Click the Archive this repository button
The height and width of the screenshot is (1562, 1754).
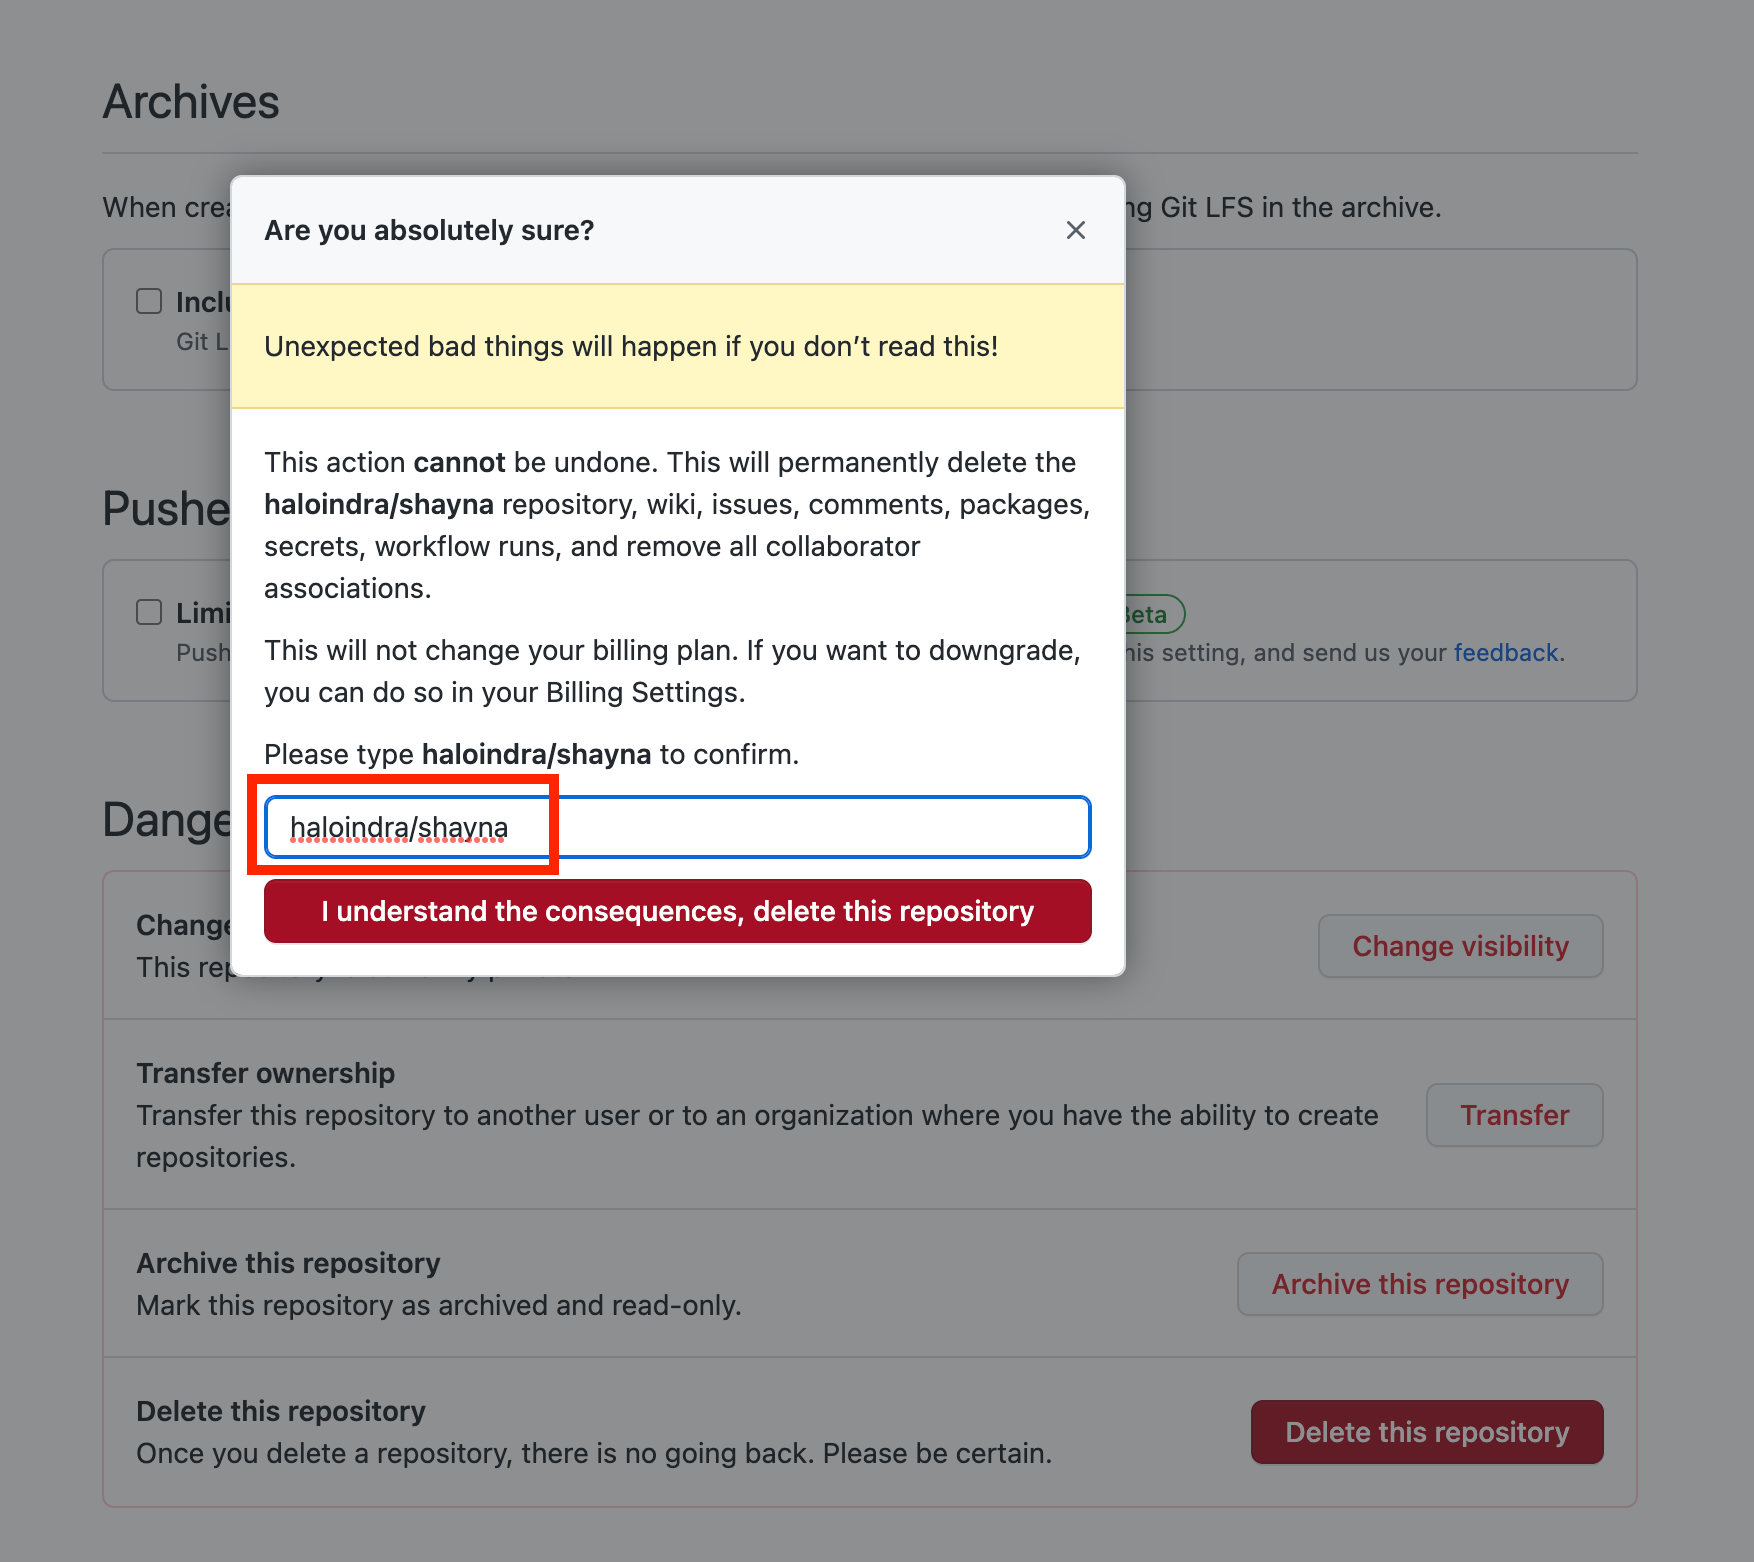pos(1420,1284)
